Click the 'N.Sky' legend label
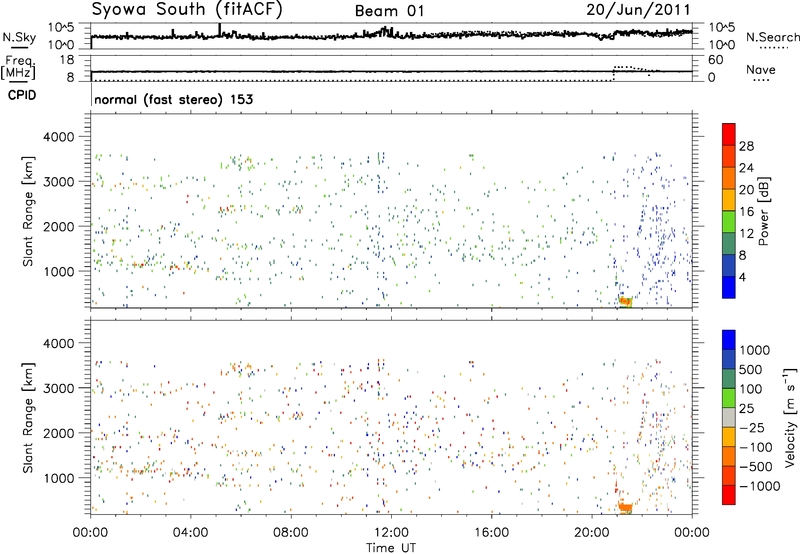Screen dimensions: 800x554 [x=19, y=37]
